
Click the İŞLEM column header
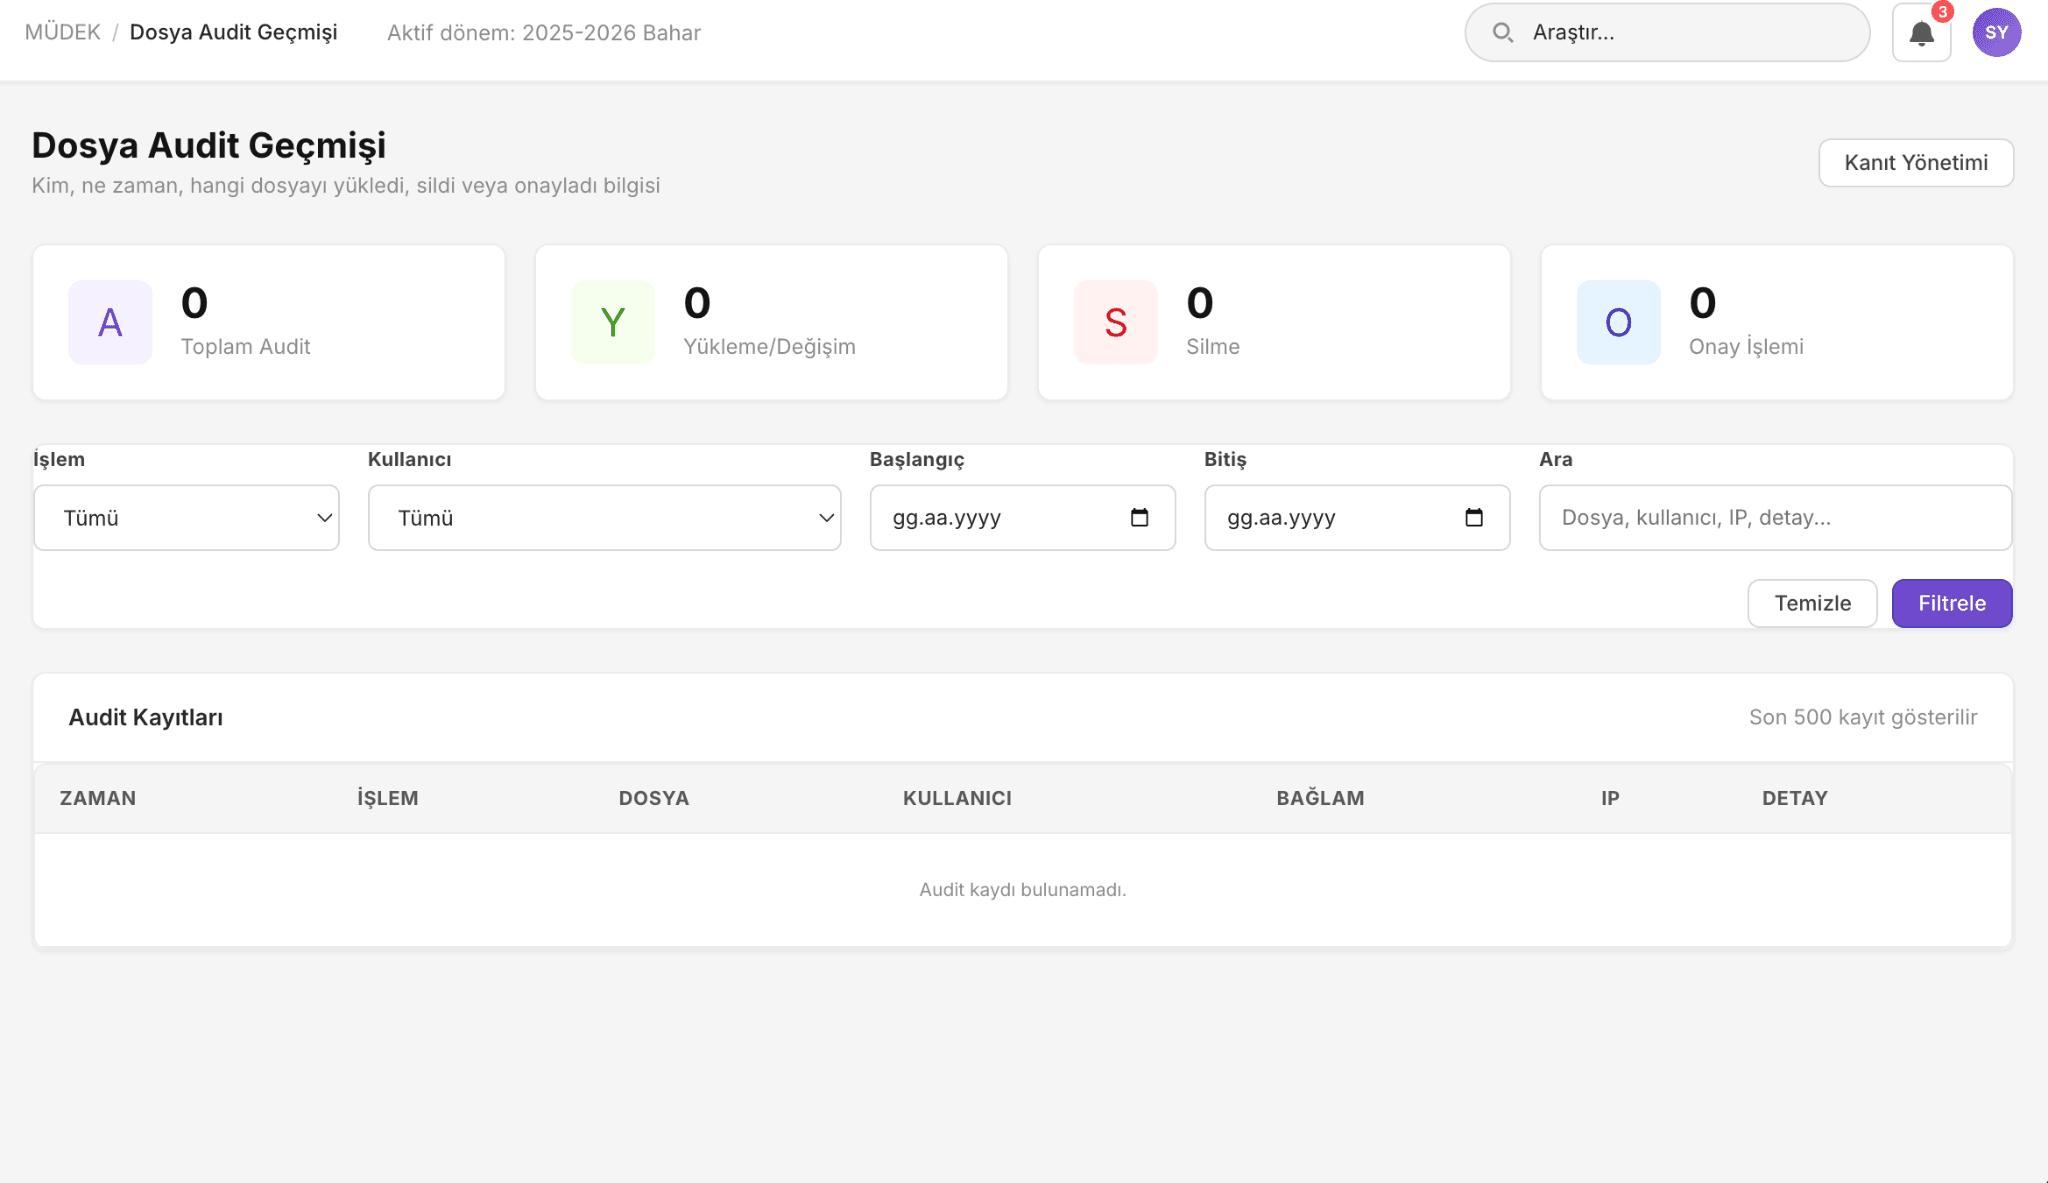tap(388, 798)
